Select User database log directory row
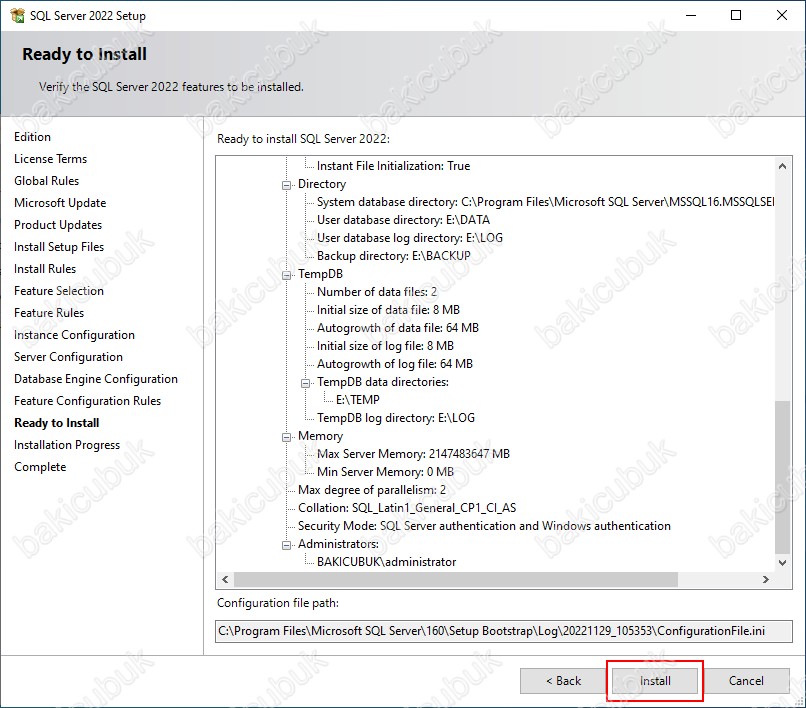806x708 pixels. pyautogui.click(x=410, y=238)
